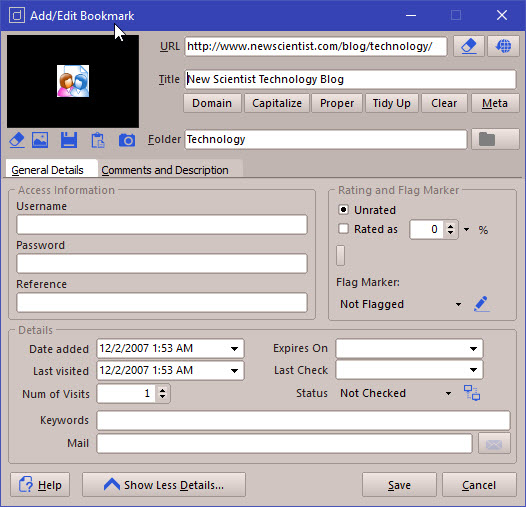This screenshot has width=526, height=507.
Task: Switch to Comments and Description tab
Action: click(x=165, y=170)
